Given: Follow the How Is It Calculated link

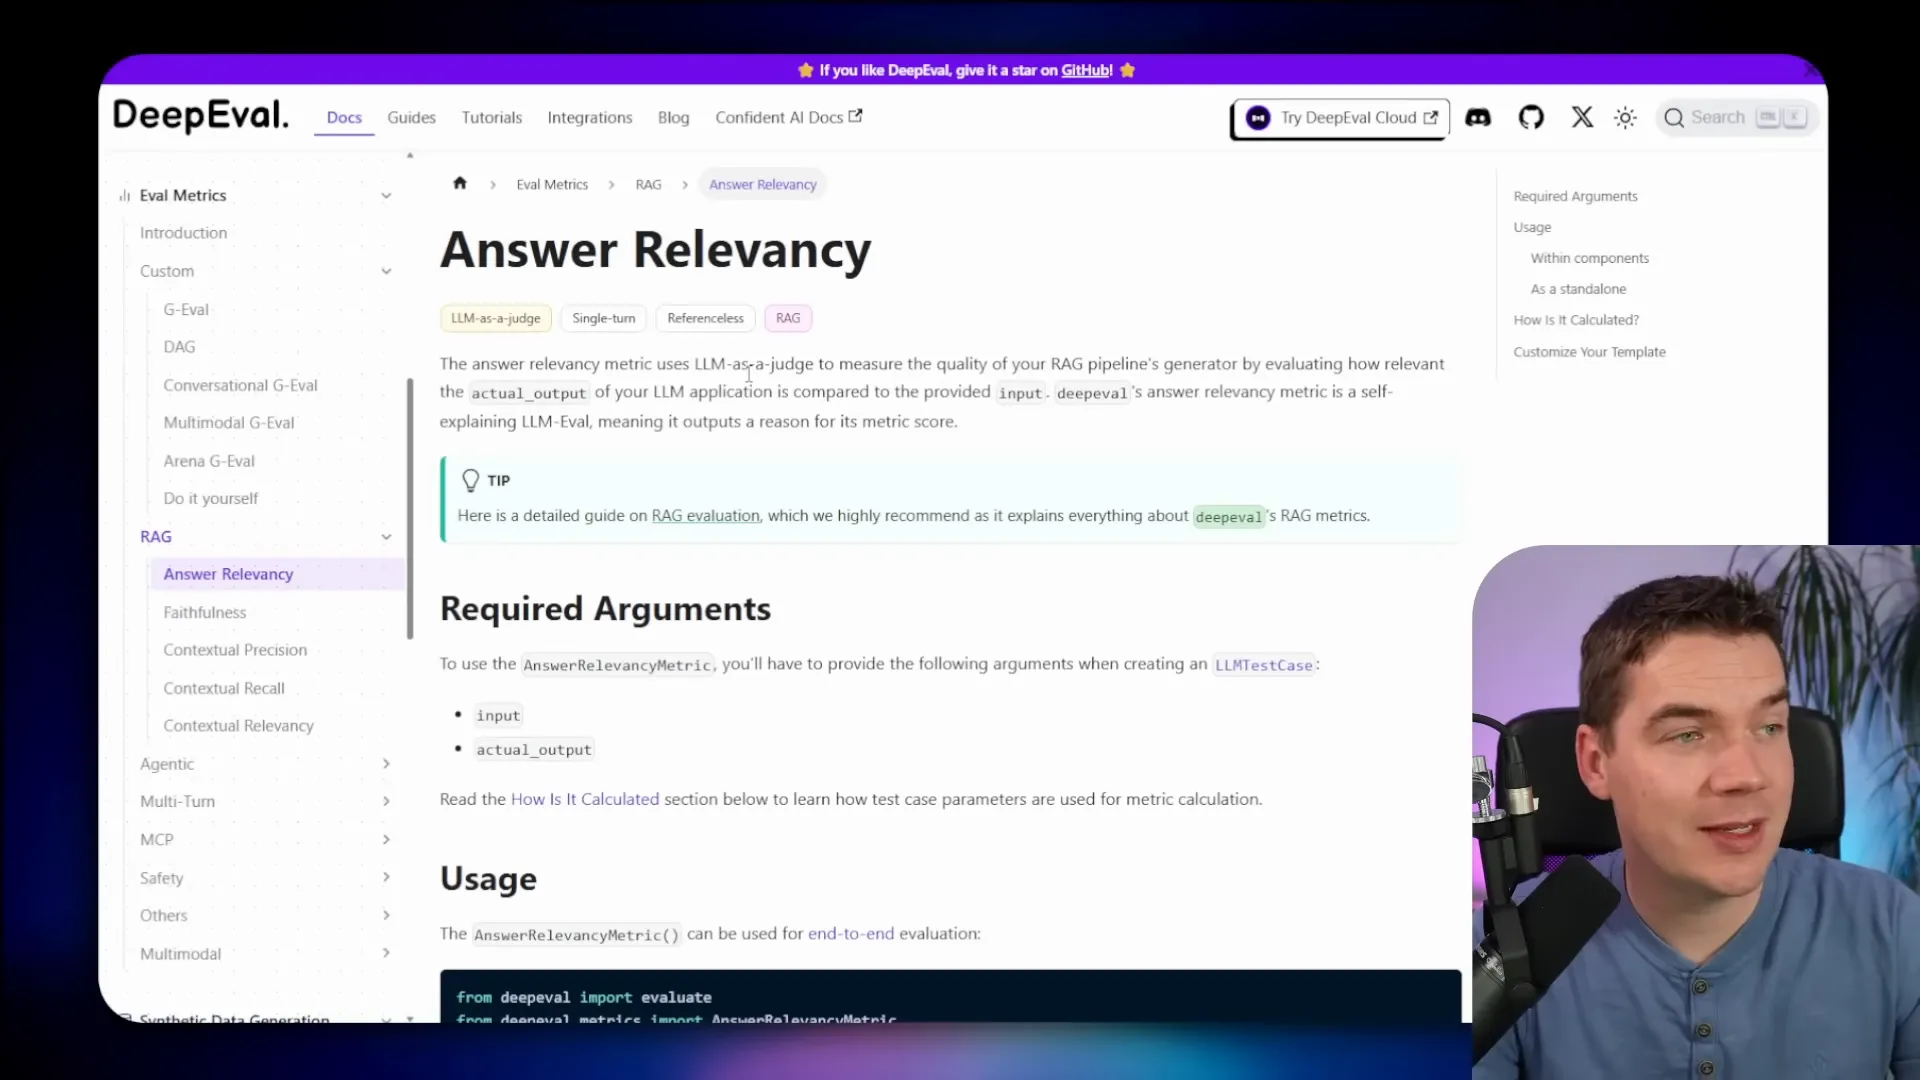Looking at the screenshot, I should tap(585, 800).
